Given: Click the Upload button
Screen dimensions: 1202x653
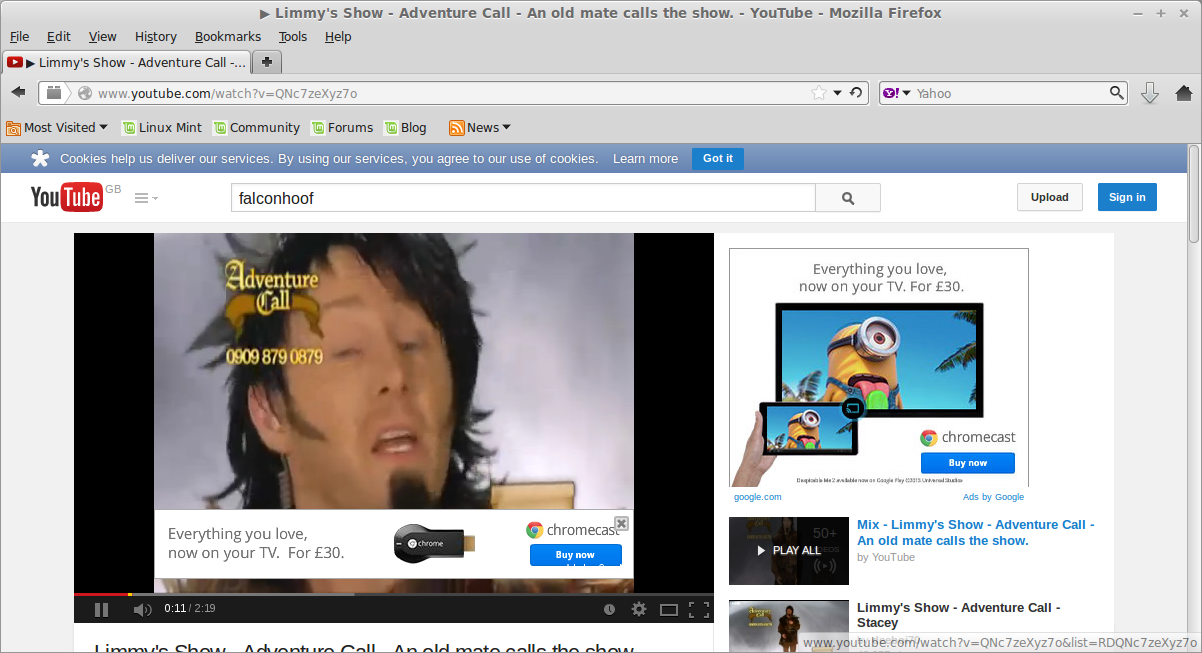Looking at the screenshot, I should point(1050,197).
